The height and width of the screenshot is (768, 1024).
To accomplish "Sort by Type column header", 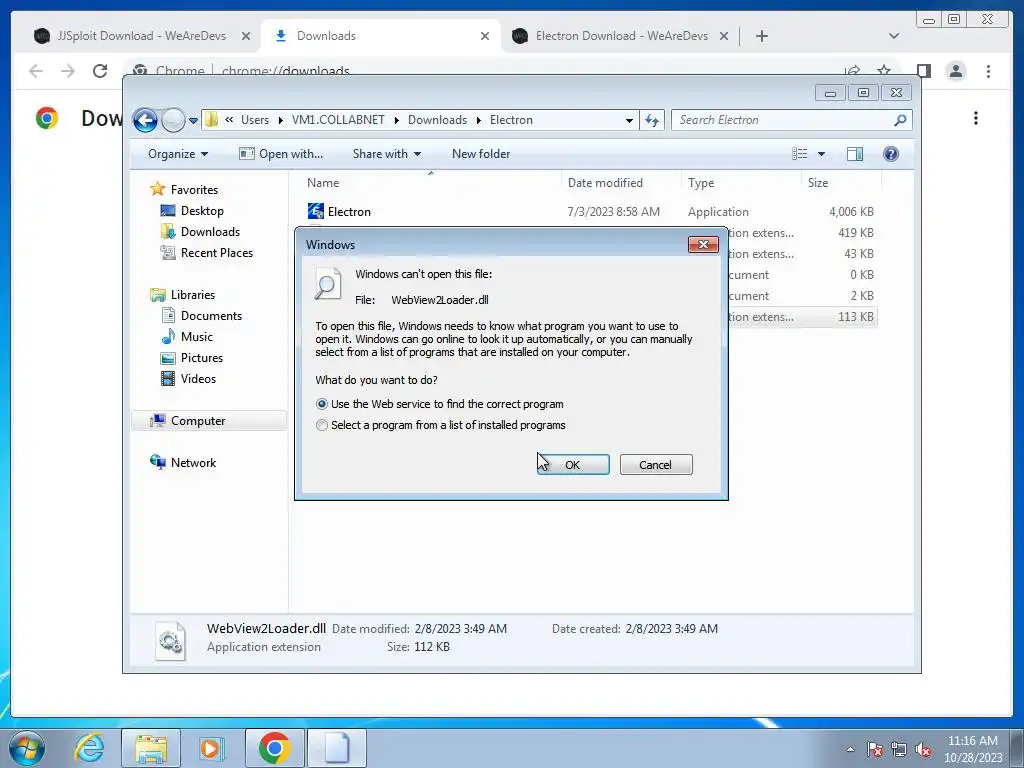I will point(741,183).
